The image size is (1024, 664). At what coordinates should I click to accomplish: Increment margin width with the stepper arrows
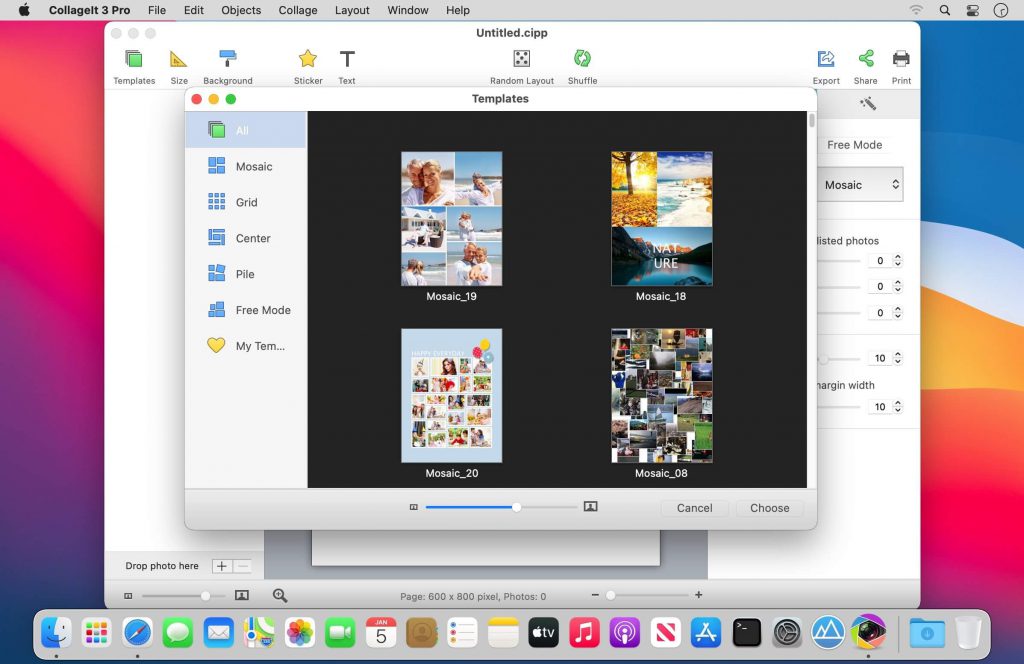click(897, 406)
